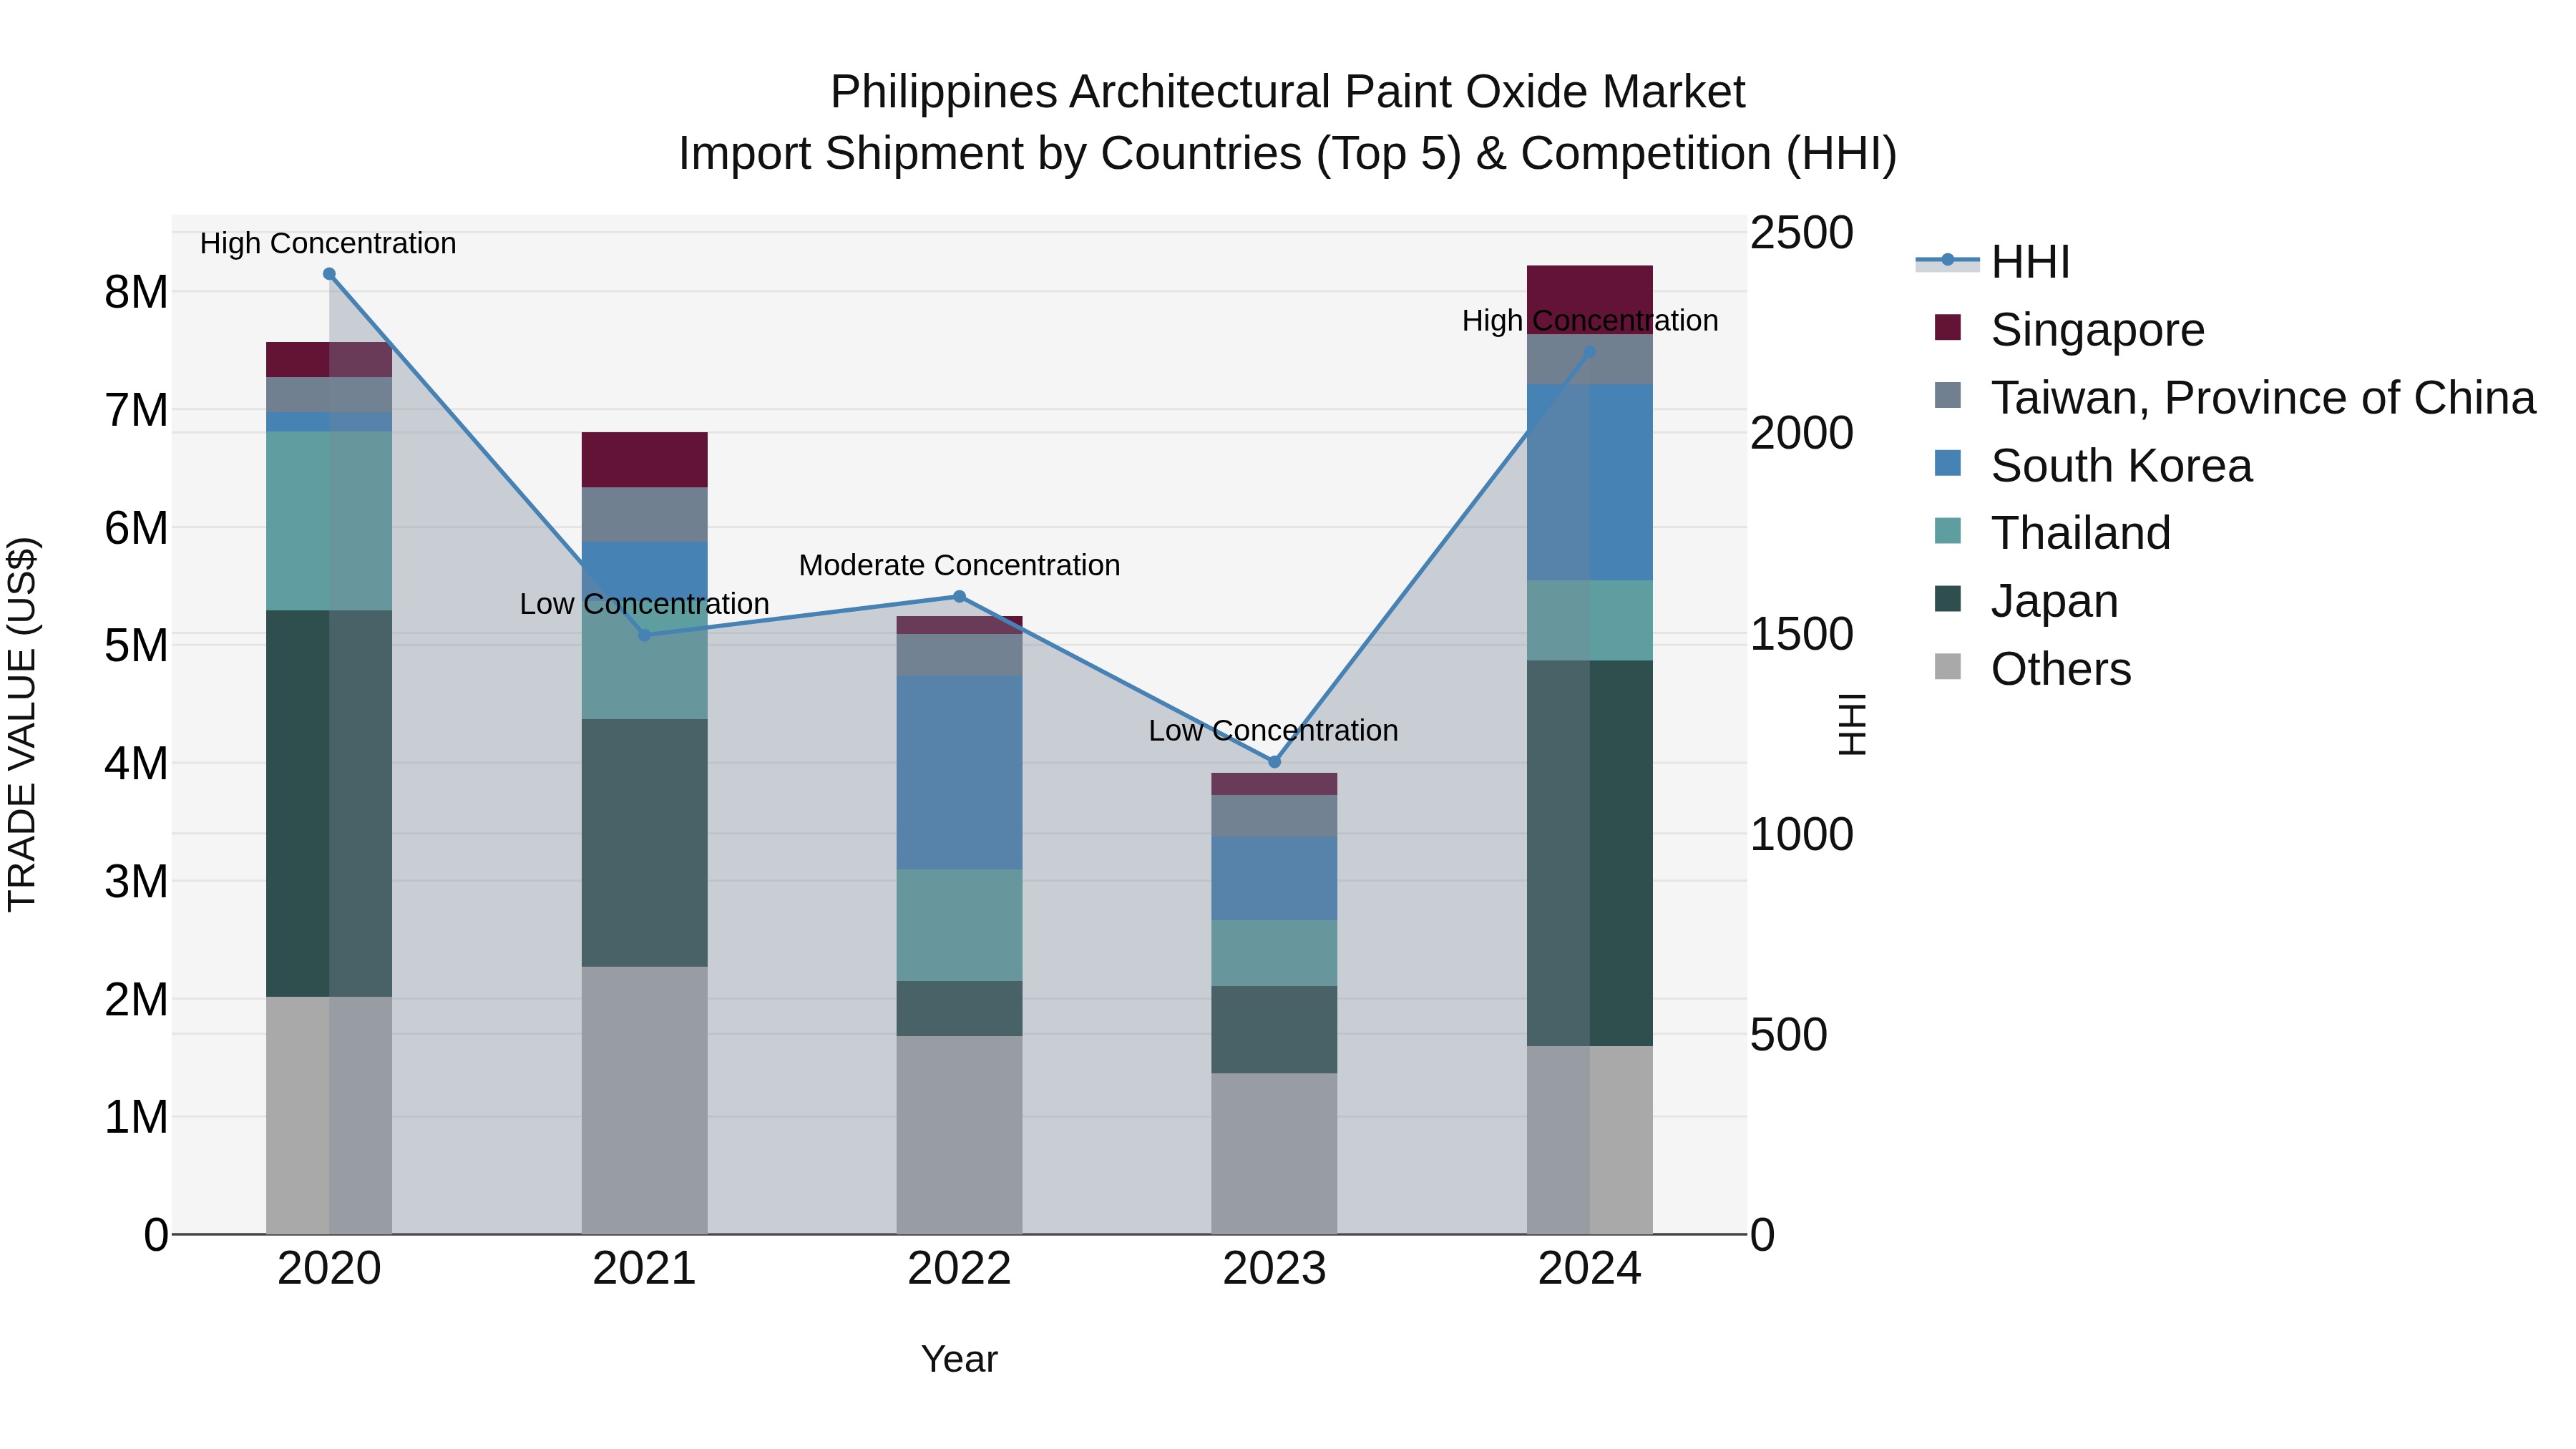Viewport: 2576px width, 1449px height.
Task: Click the 'Low Concentration' label at 2023
Action: tap(1273, 731)
